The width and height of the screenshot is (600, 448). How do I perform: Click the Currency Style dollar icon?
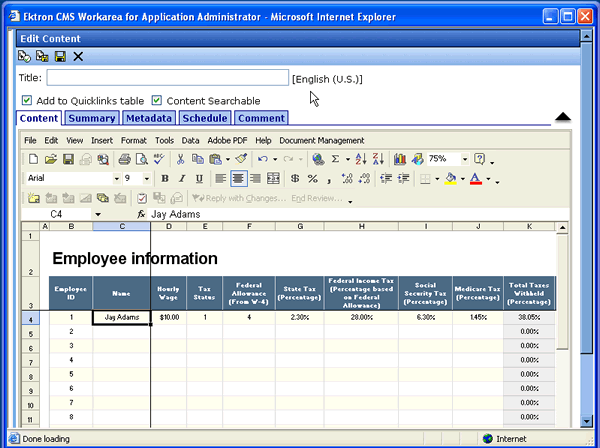(295, 178)
